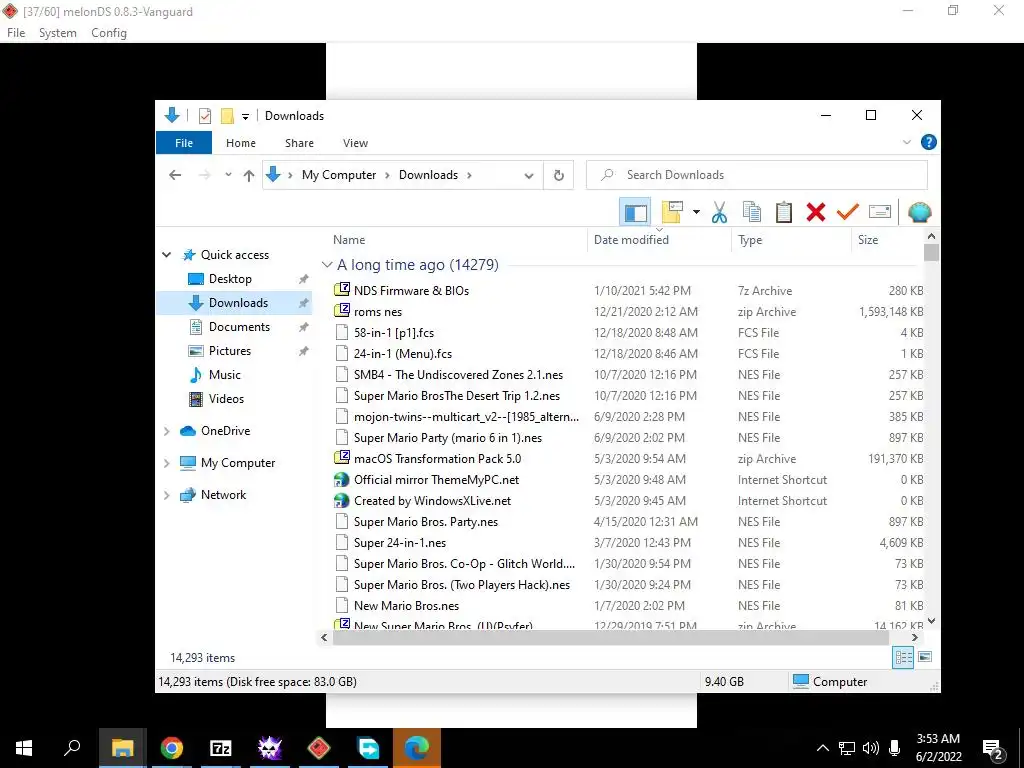This screenshot has width=1024, height=768.
Task: Open Google Chrome from the taskbar
Action: 172,748
